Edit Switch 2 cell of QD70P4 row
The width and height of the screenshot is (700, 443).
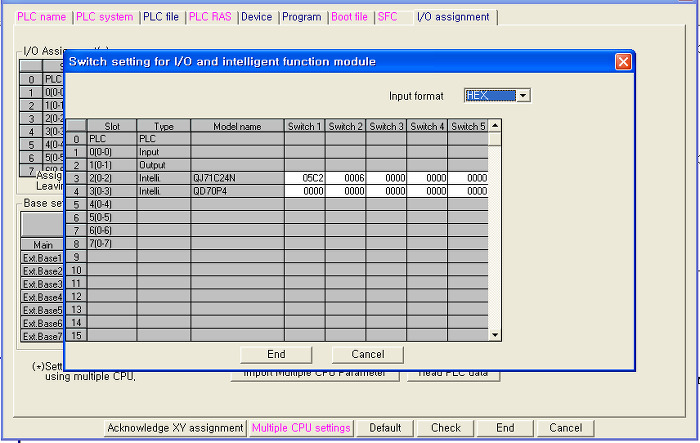click(346, 191)
